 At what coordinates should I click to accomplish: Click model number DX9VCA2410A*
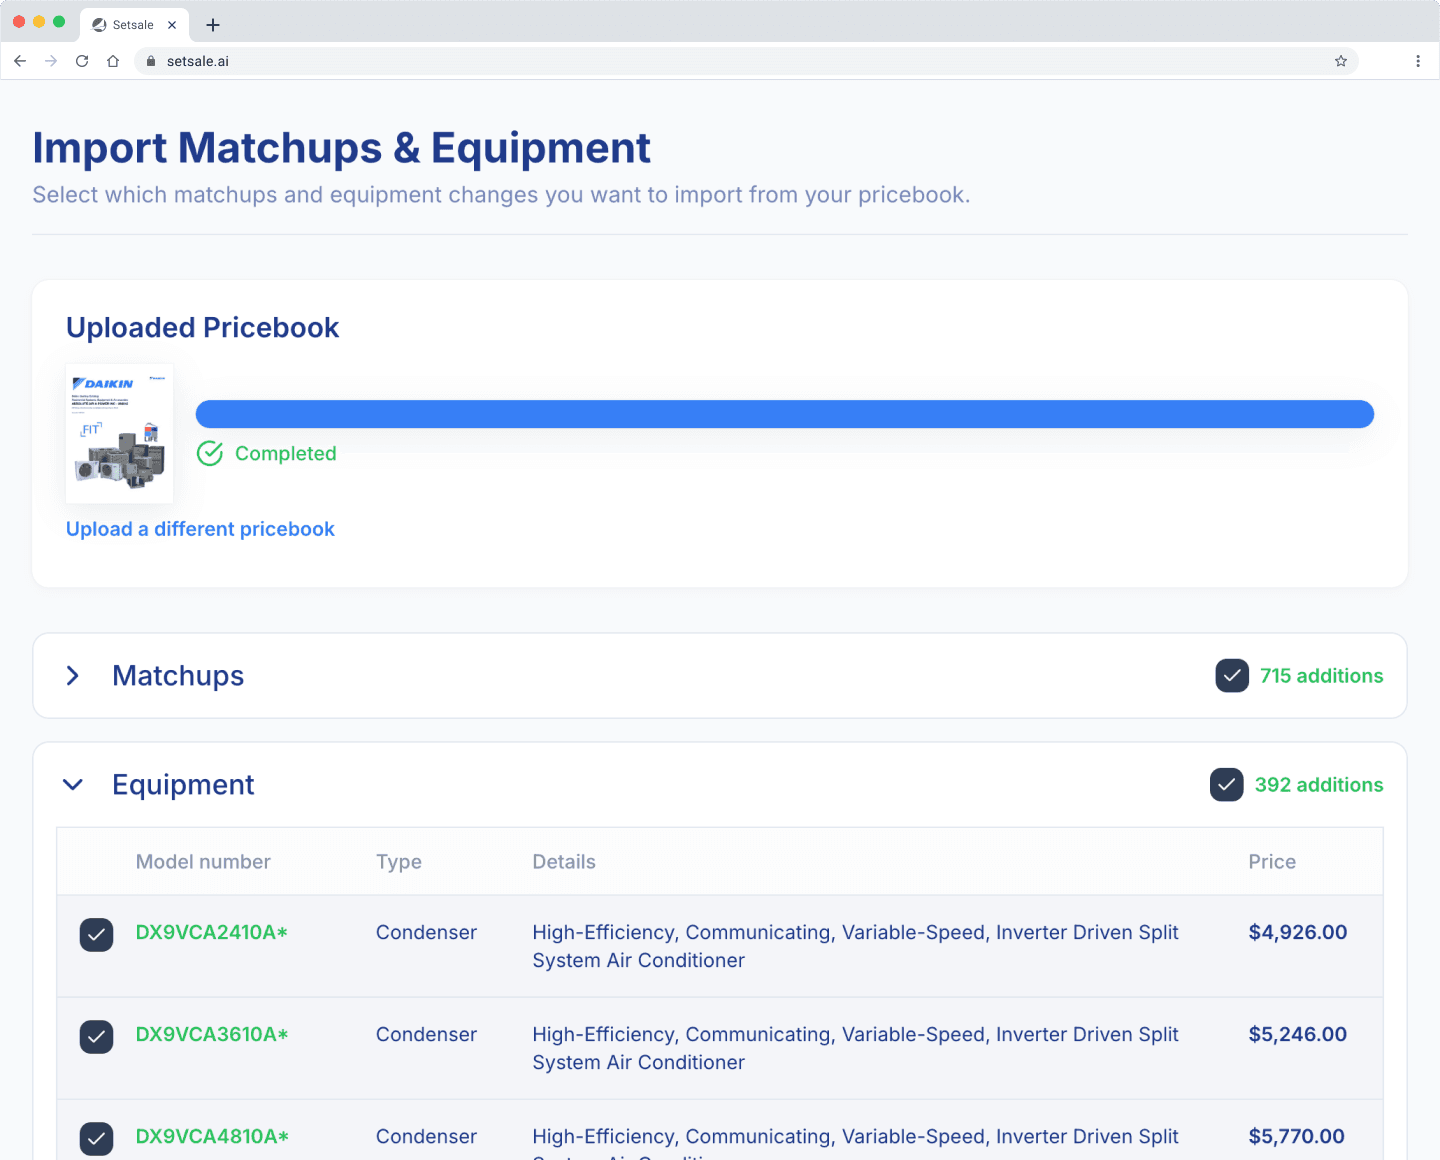pyautogui.click(x=212, y=932)
